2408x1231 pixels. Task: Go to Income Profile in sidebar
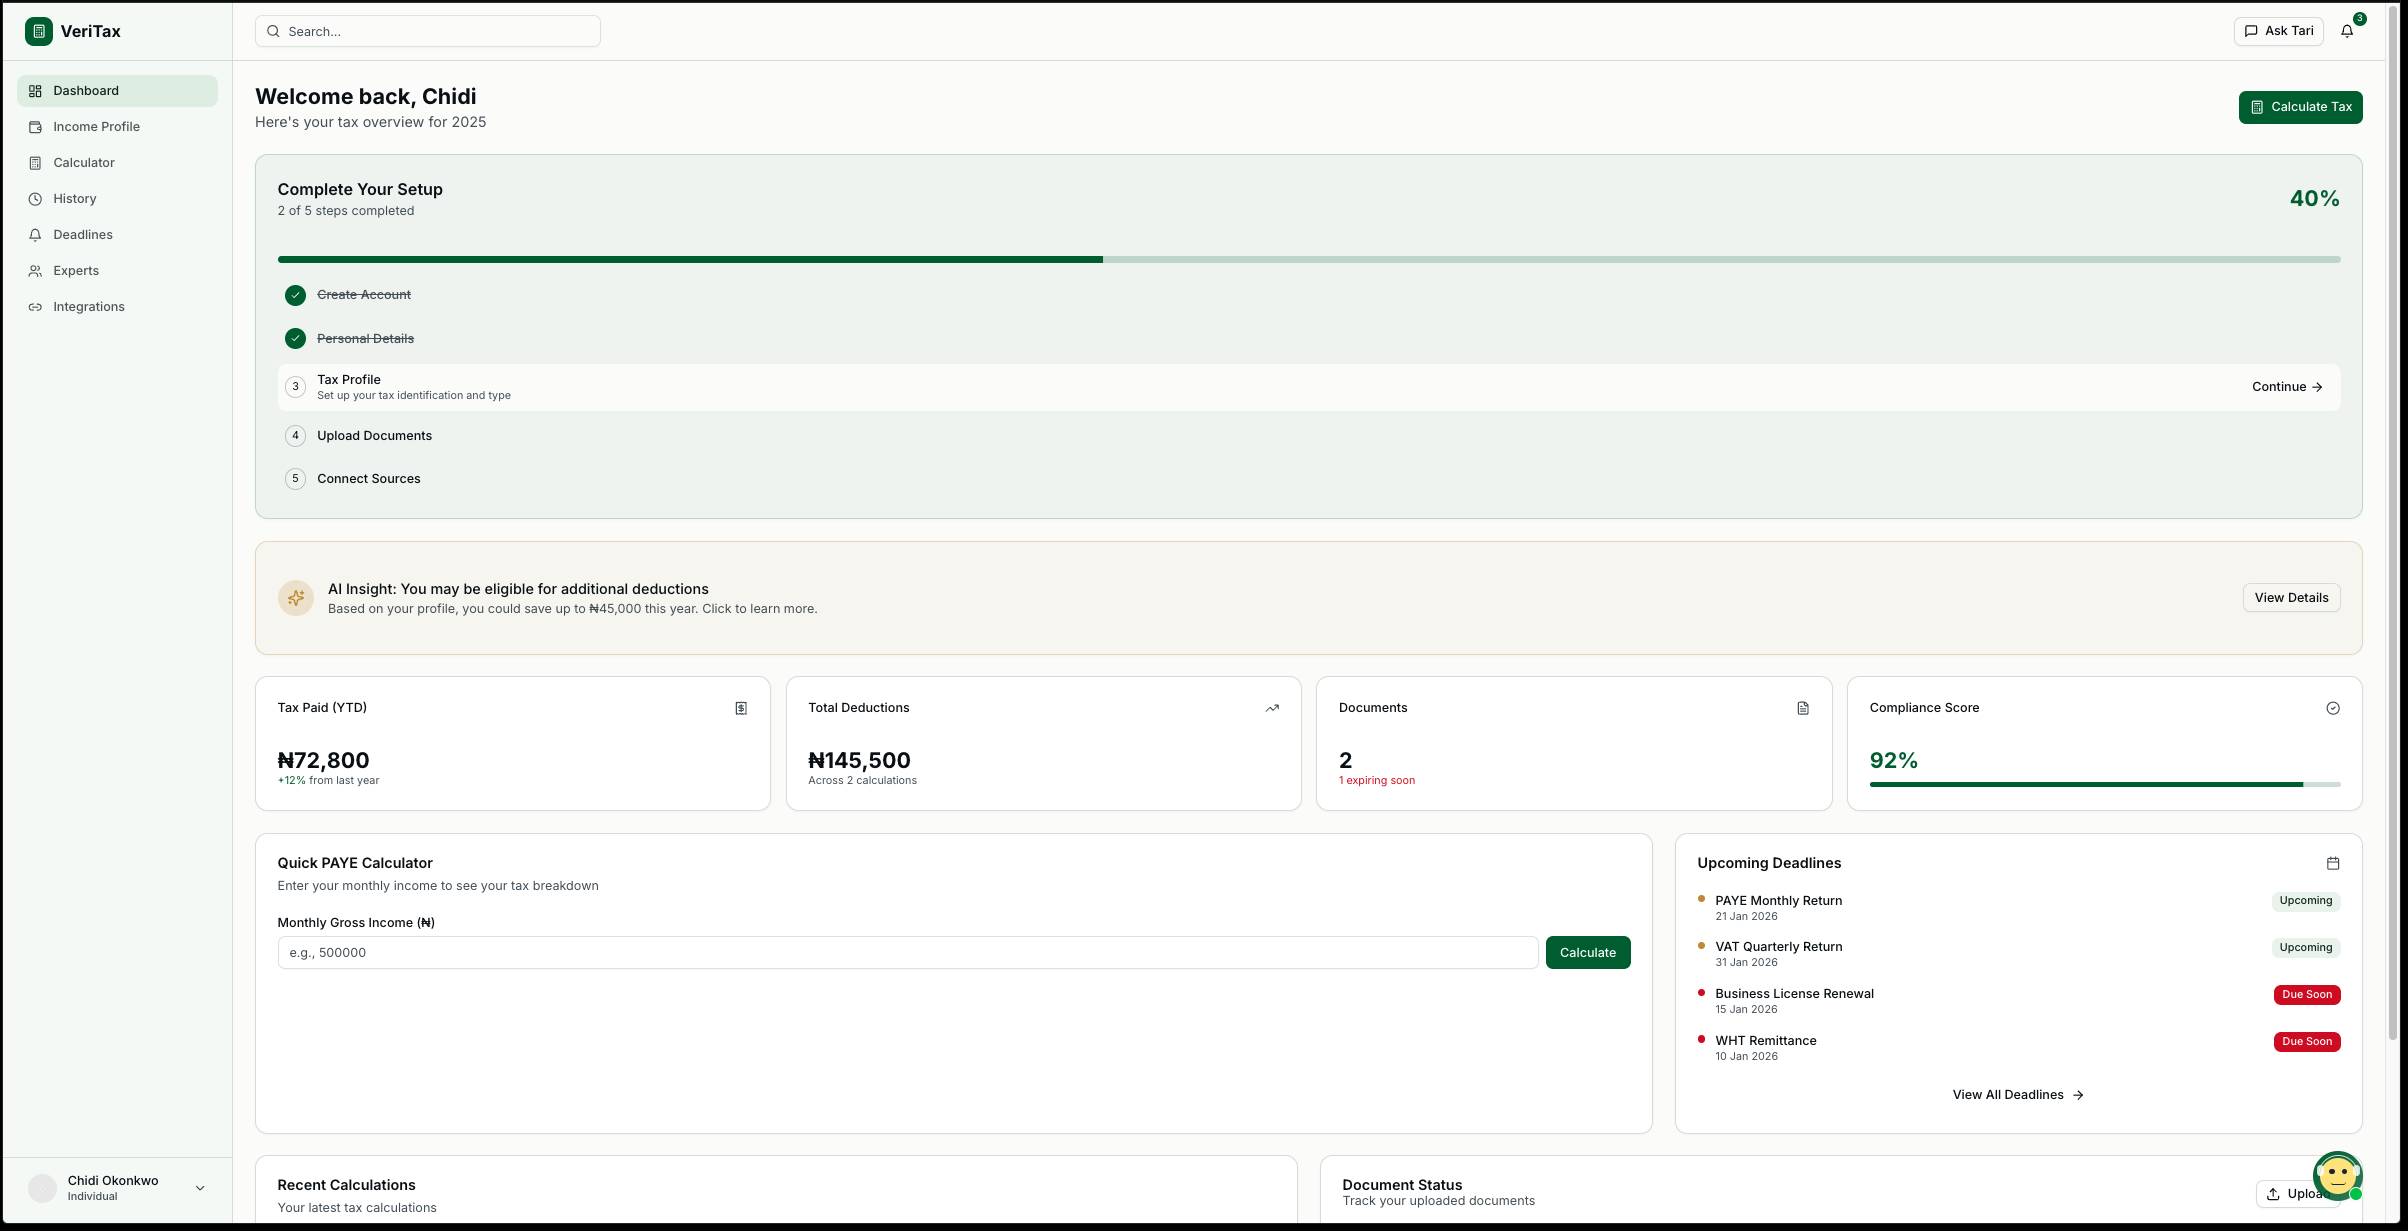tap(96, 127)
